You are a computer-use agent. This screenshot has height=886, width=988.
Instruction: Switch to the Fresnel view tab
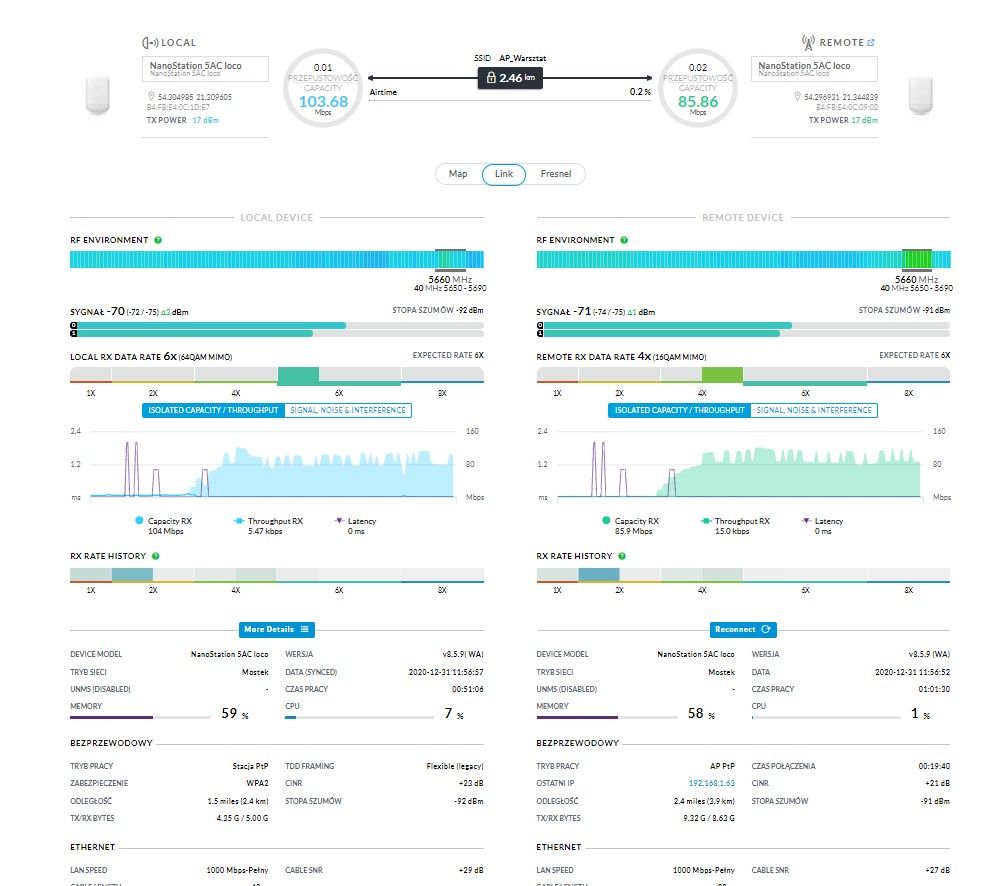coord(556,174)
